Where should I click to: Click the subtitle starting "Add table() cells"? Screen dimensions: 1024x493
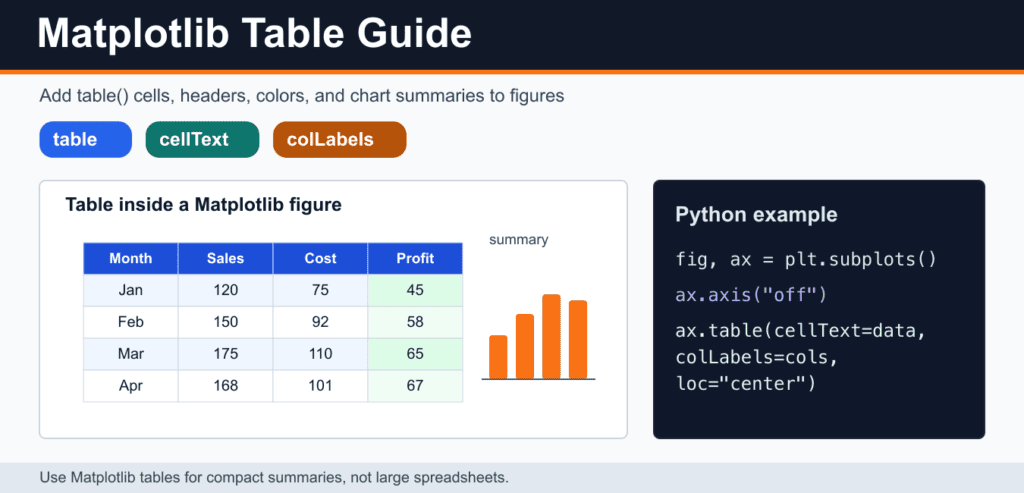click(x=302, y=97)
